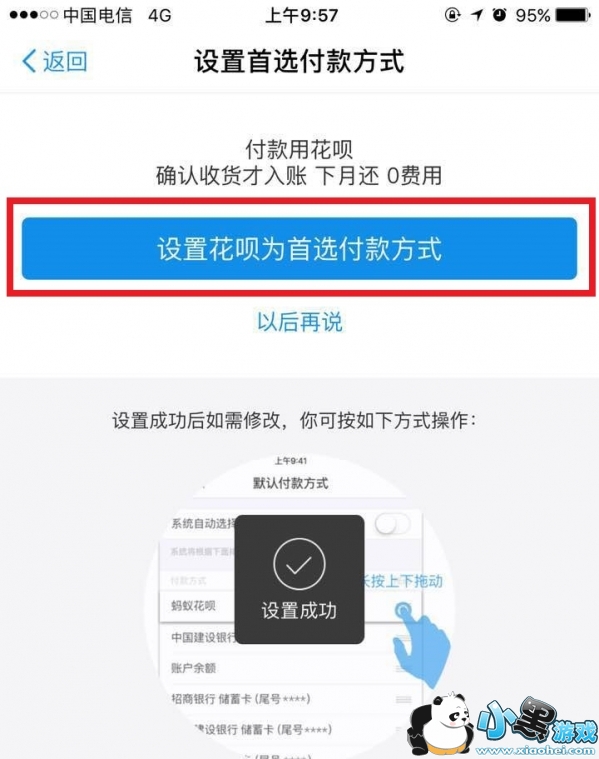Tap the page title 设置首选付款方式
599x759 pixels.
click(x=299, y=61)
